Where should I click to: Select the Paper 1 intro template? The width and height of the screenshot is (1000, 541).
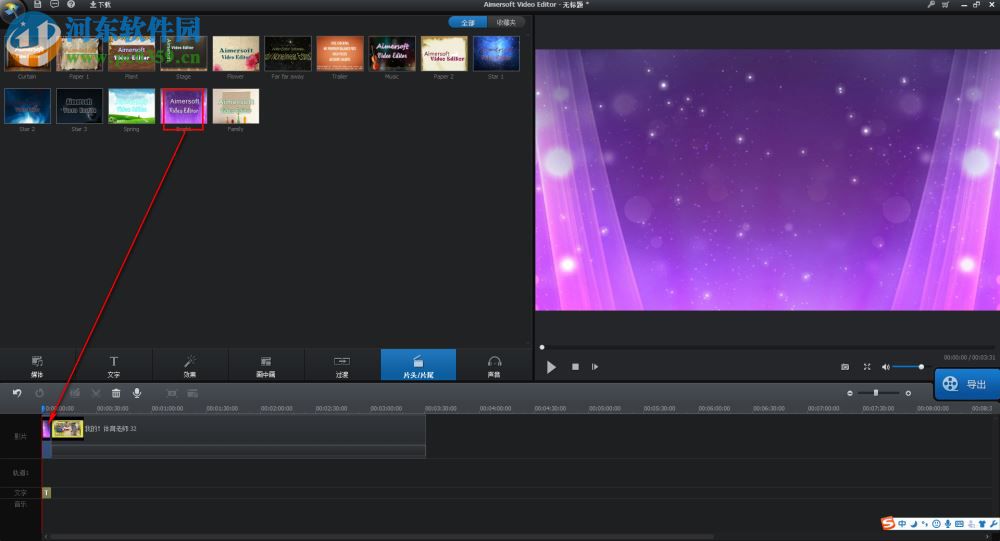[79, 54]
